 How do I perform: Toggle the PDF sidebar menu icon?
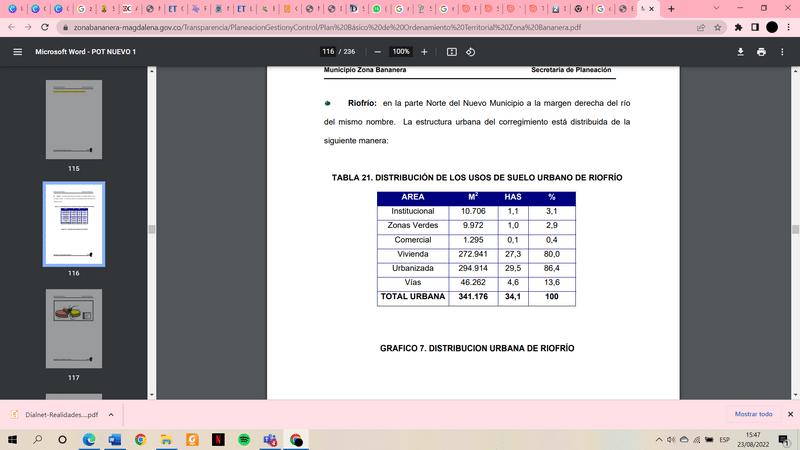coord(17,52)
